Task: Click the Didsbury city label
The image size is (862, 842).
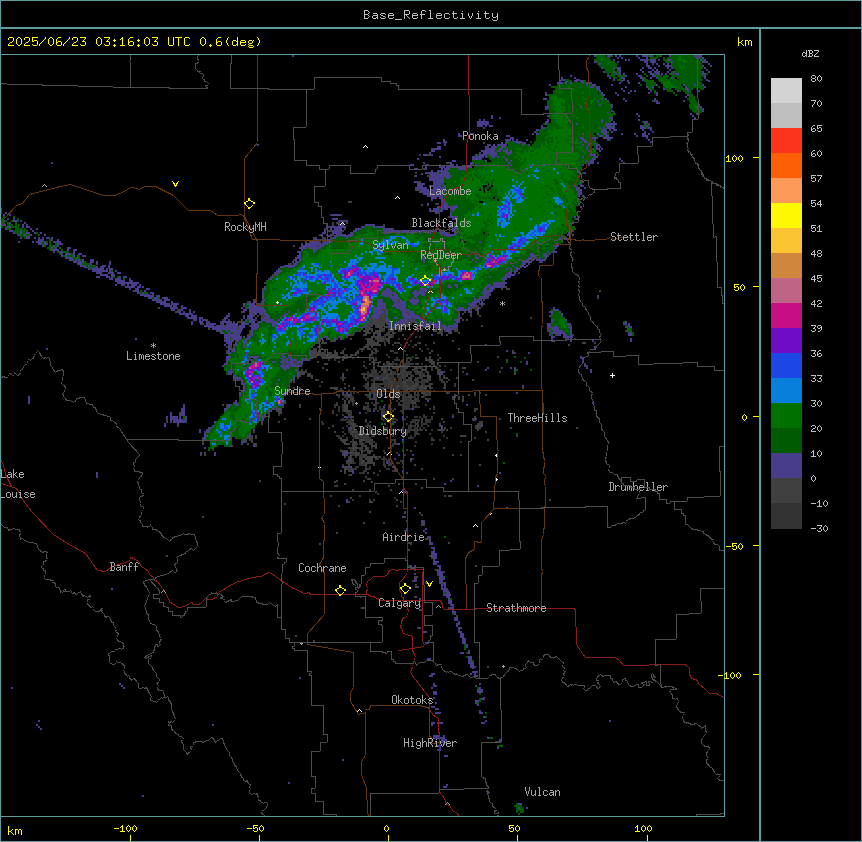Action: tap(383, 431)
